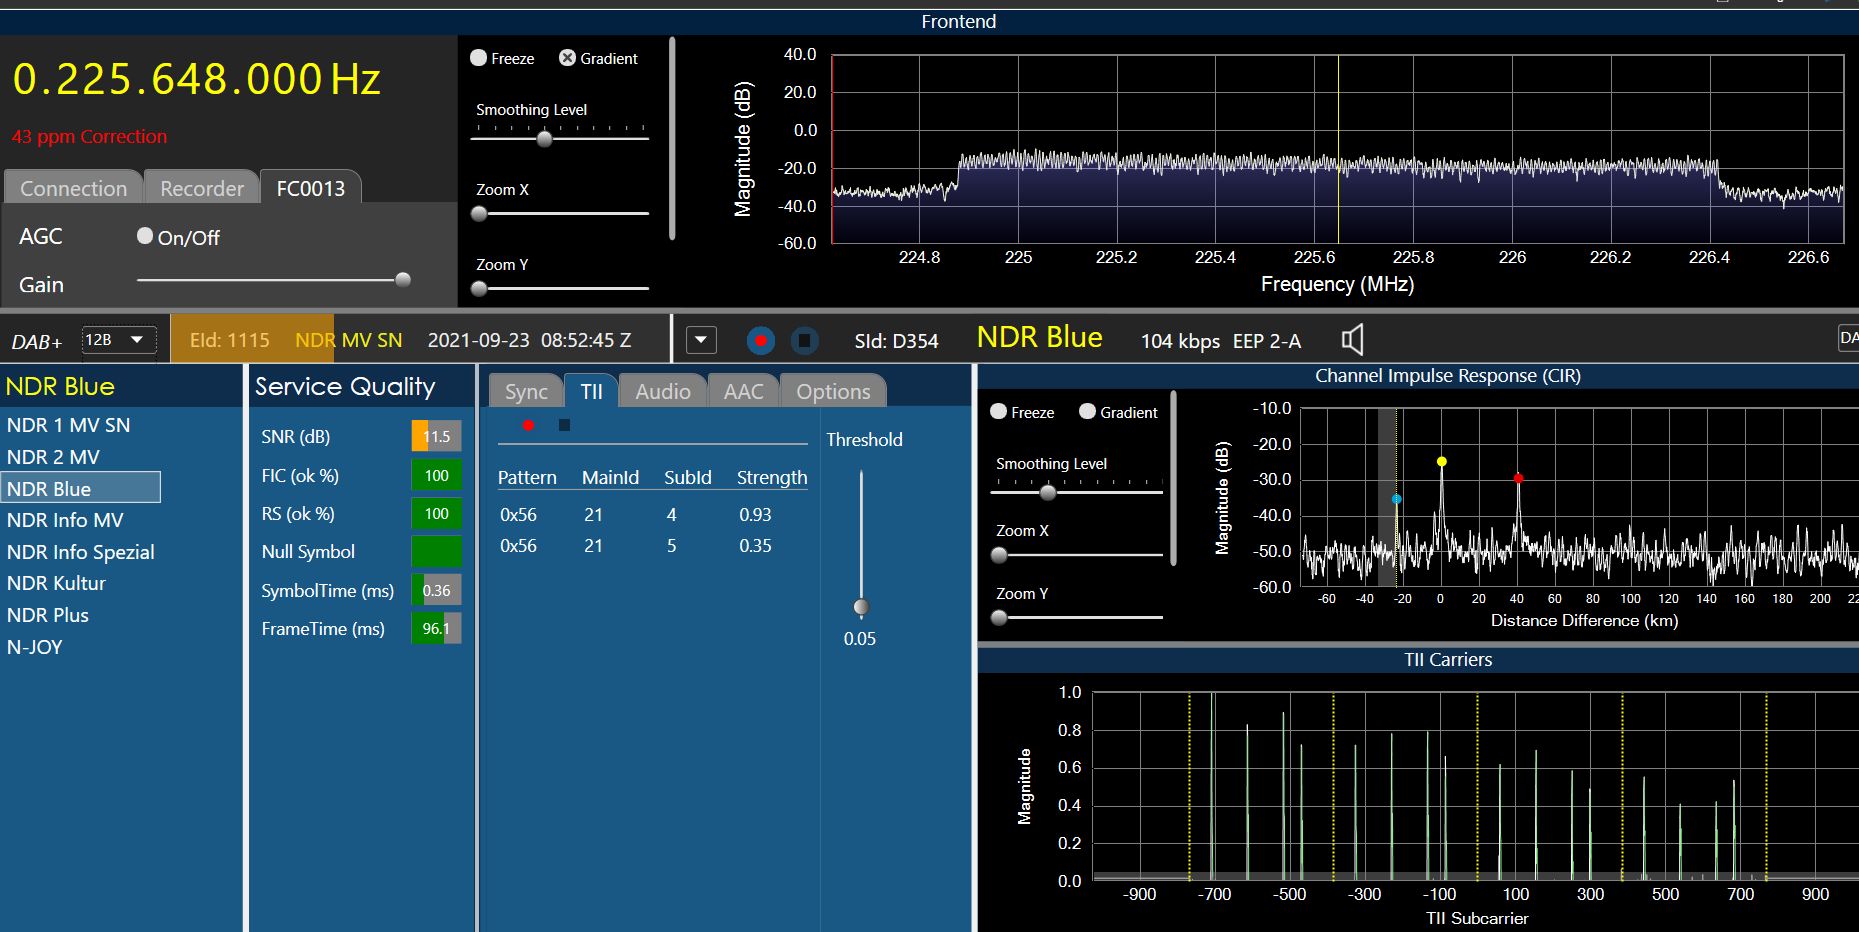Switch to the Audio tab

pos(662,391)
